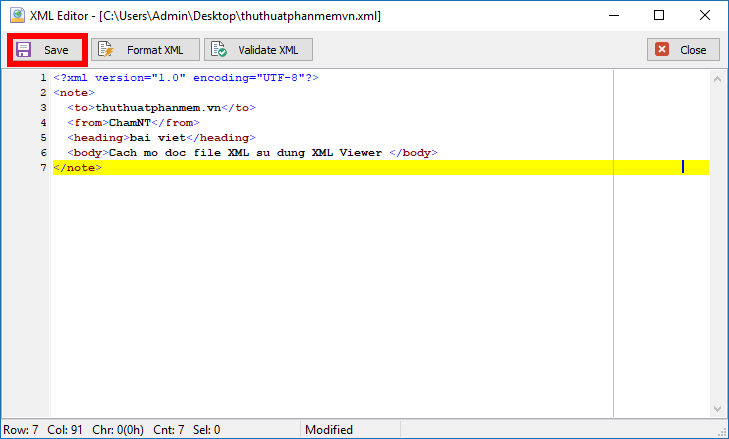The image size is (729, 439).
Task: Click the scrollbar up arrow
Action: 718,77
